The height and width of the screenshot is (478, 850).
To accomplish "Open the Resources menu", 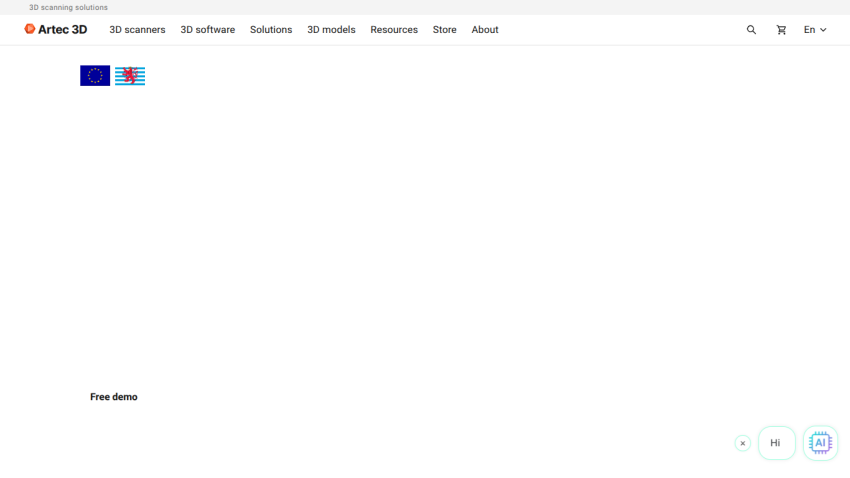I will click(x=394, y=30).
